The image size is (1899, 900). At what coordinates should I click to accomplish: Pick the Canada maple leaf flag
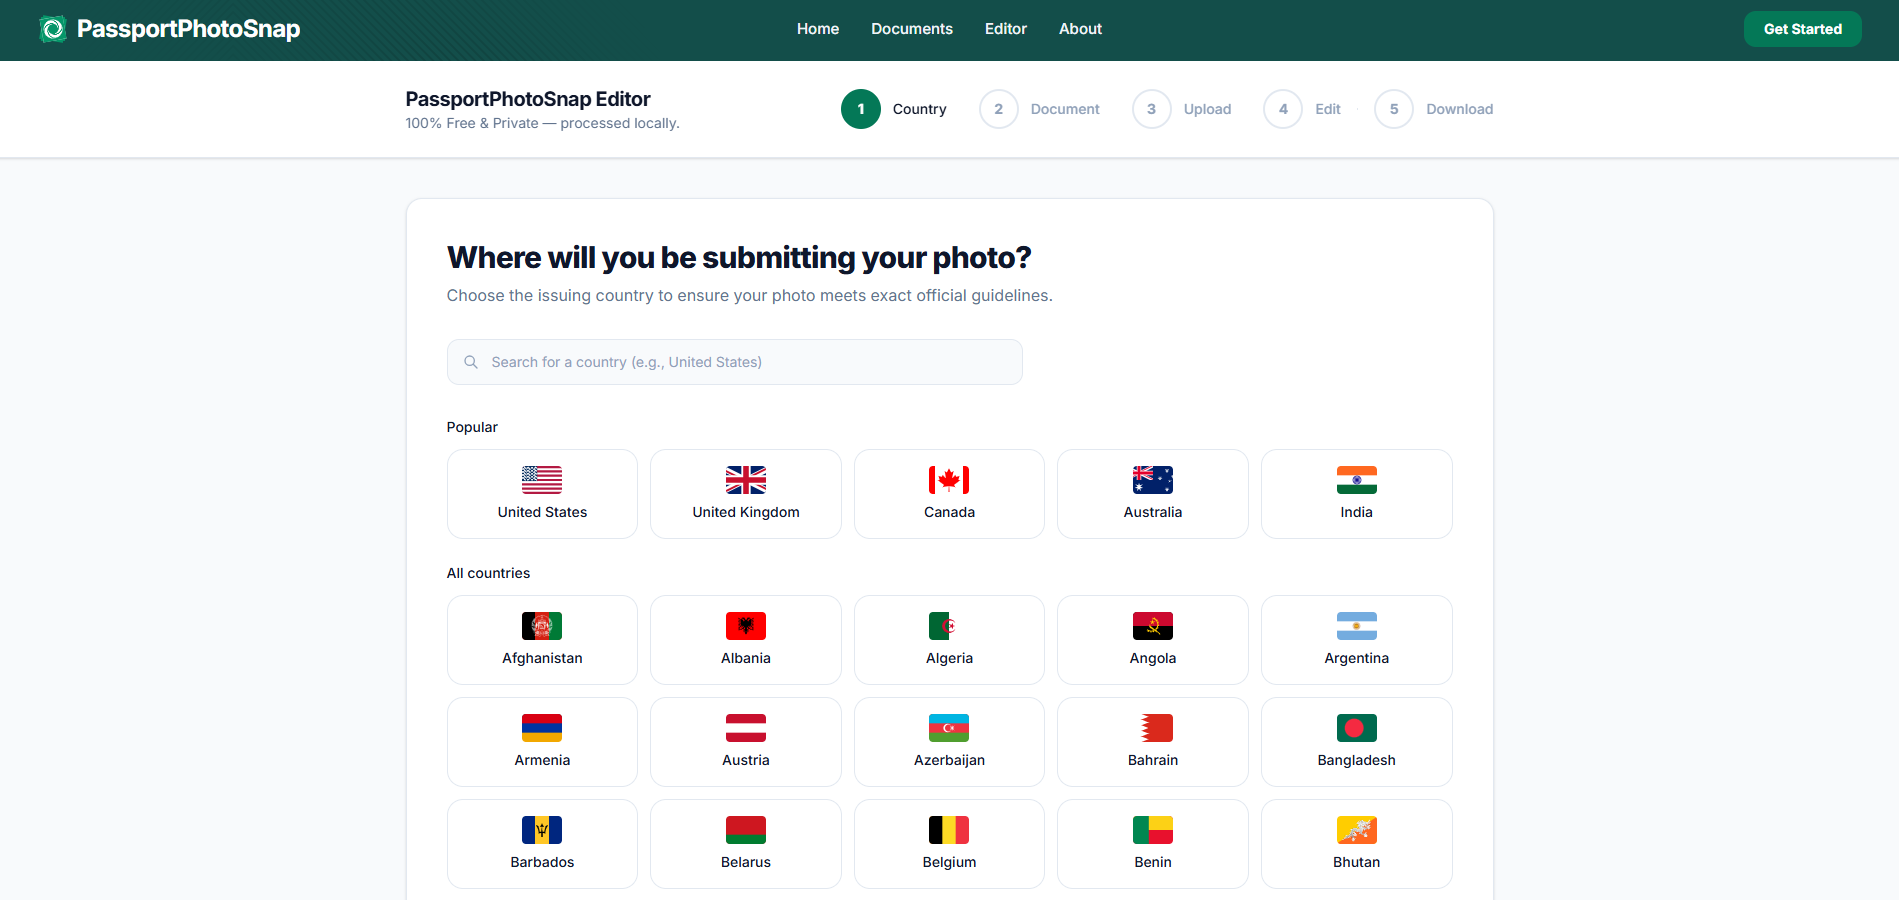coord(949,480)
